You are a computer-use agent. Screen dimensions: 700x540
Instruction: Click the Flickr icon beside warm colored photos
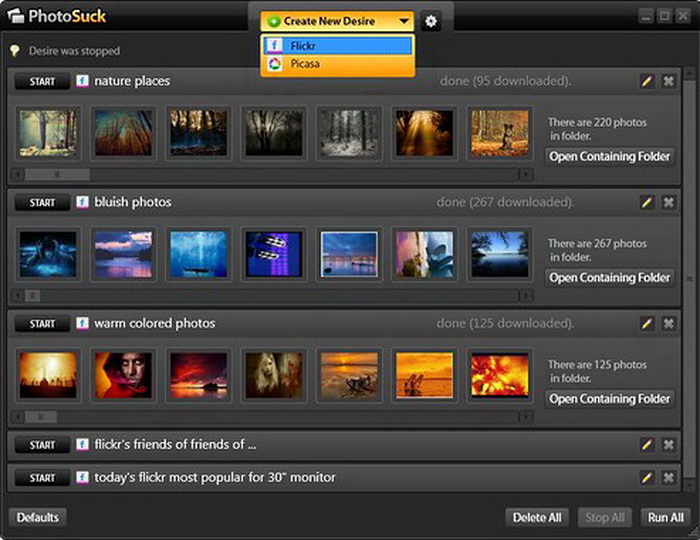82,323
